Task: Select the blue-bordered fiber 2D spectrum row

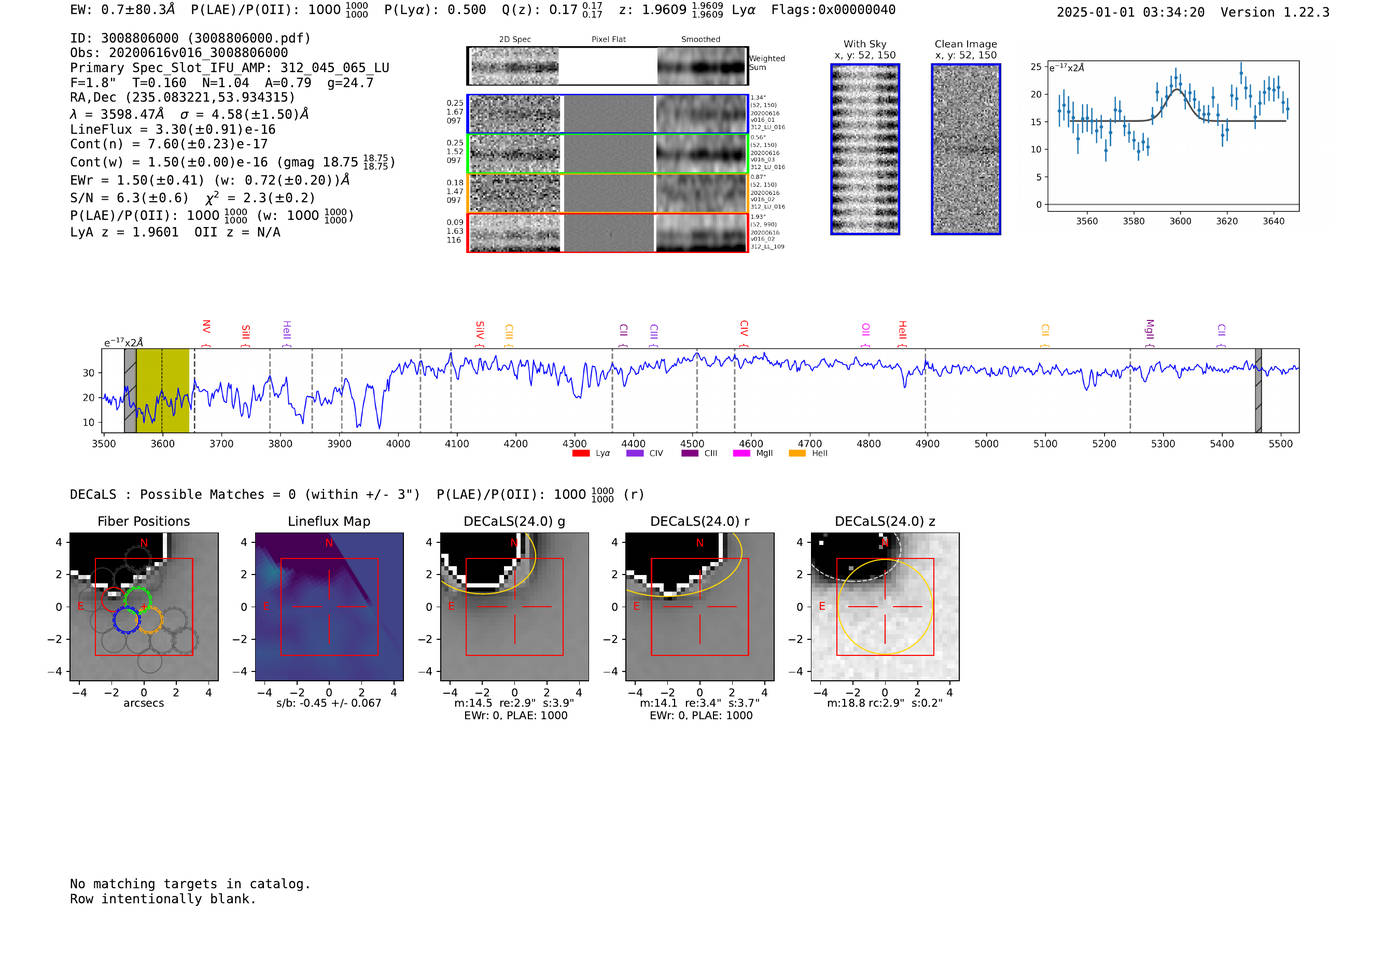Action: tap(608, 114)
